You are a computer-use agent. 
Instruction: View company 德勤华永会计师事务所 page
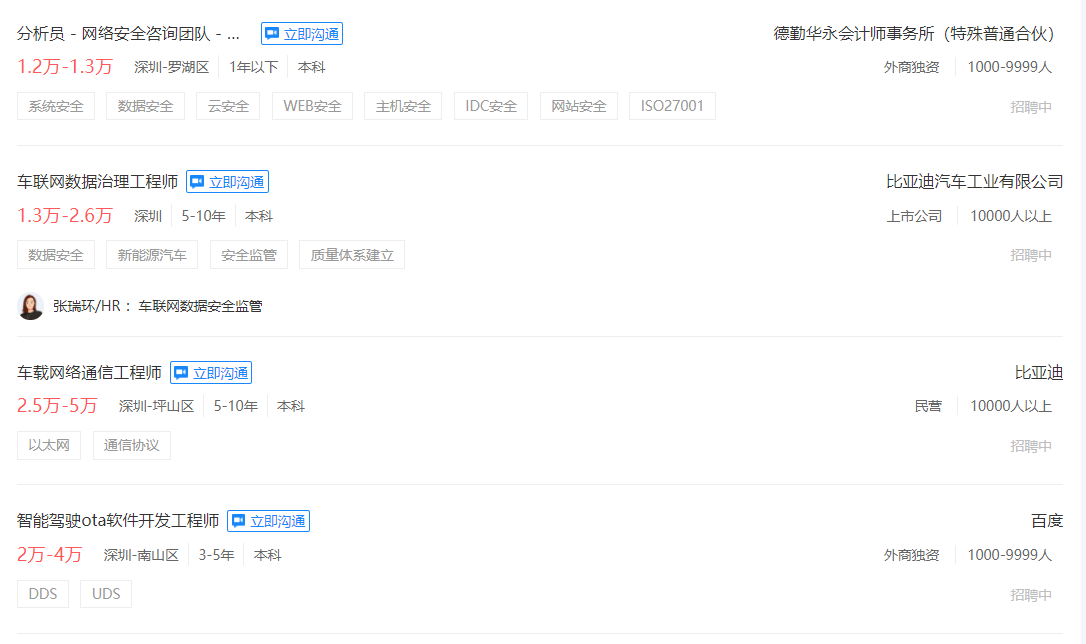915,34
